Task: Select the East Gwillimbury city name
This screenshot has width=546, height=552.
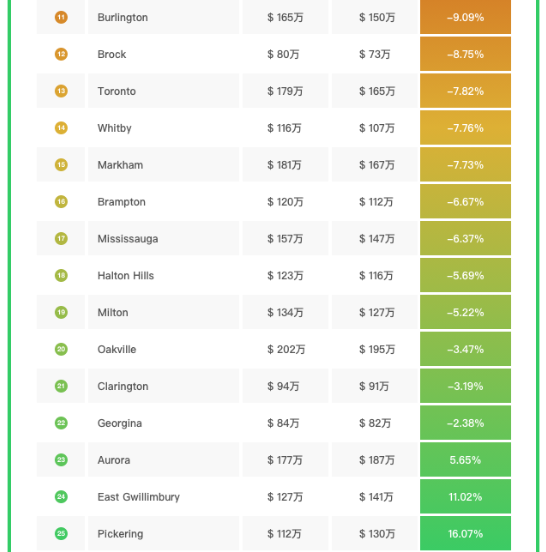Action: click(139, 497)
